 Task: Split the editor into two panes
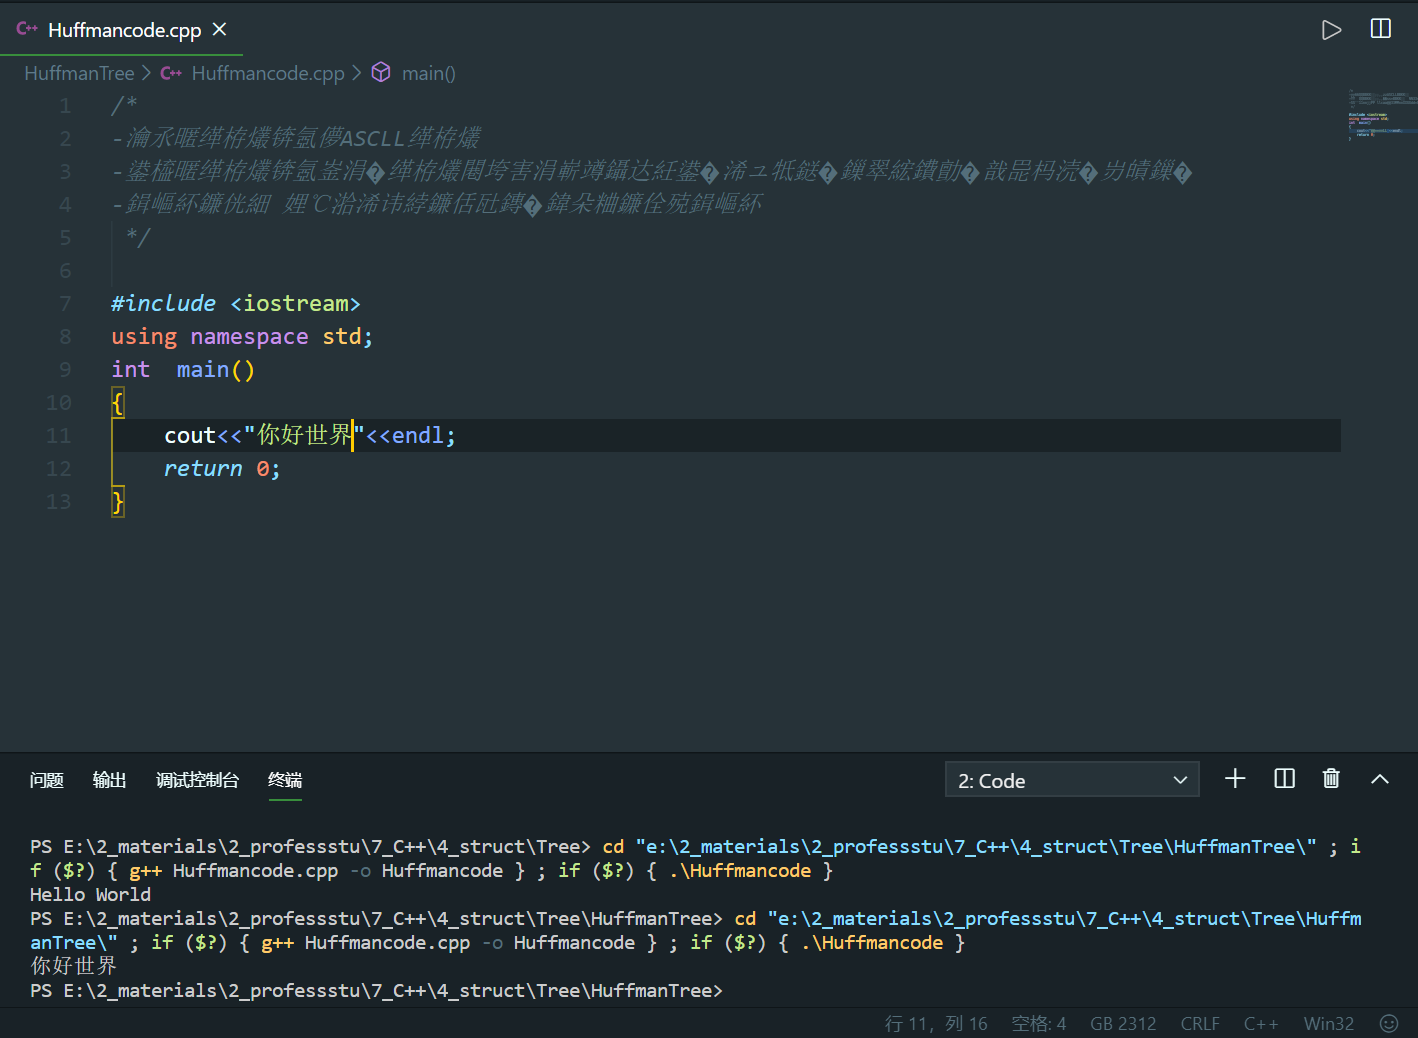point(1380,29)
